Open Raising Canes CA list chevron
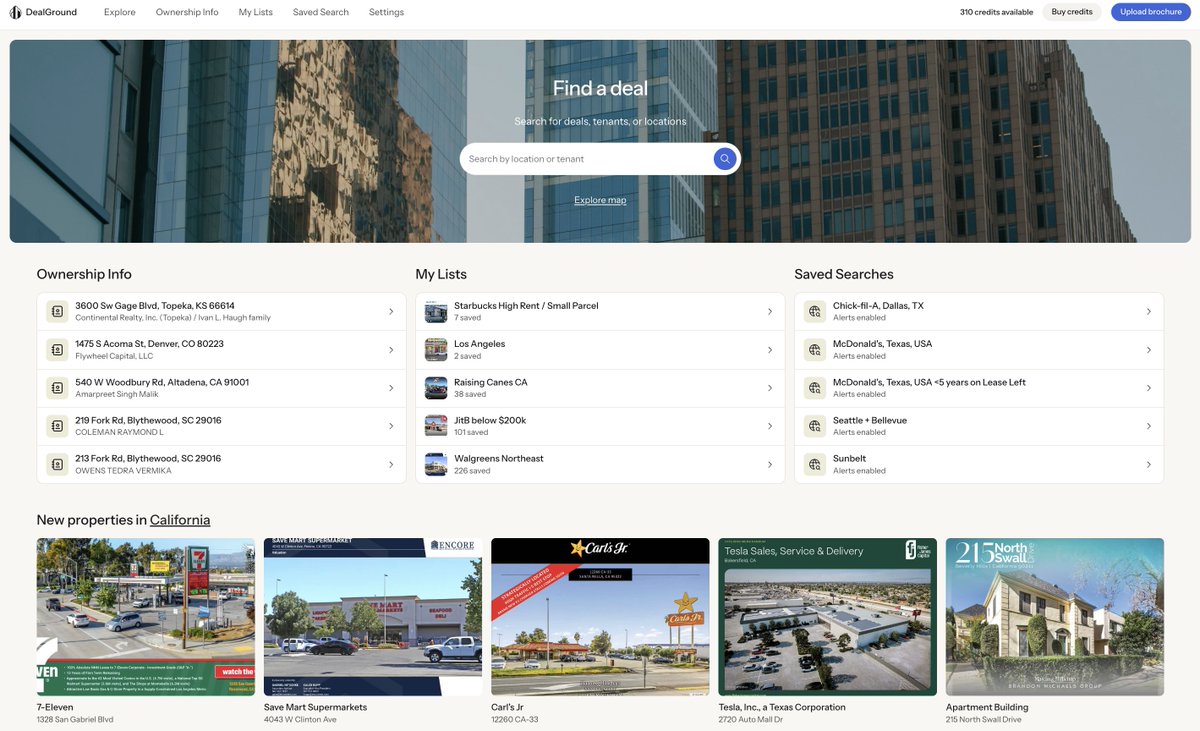Viewport: 1200px width, 731px height. coord(770,388)
